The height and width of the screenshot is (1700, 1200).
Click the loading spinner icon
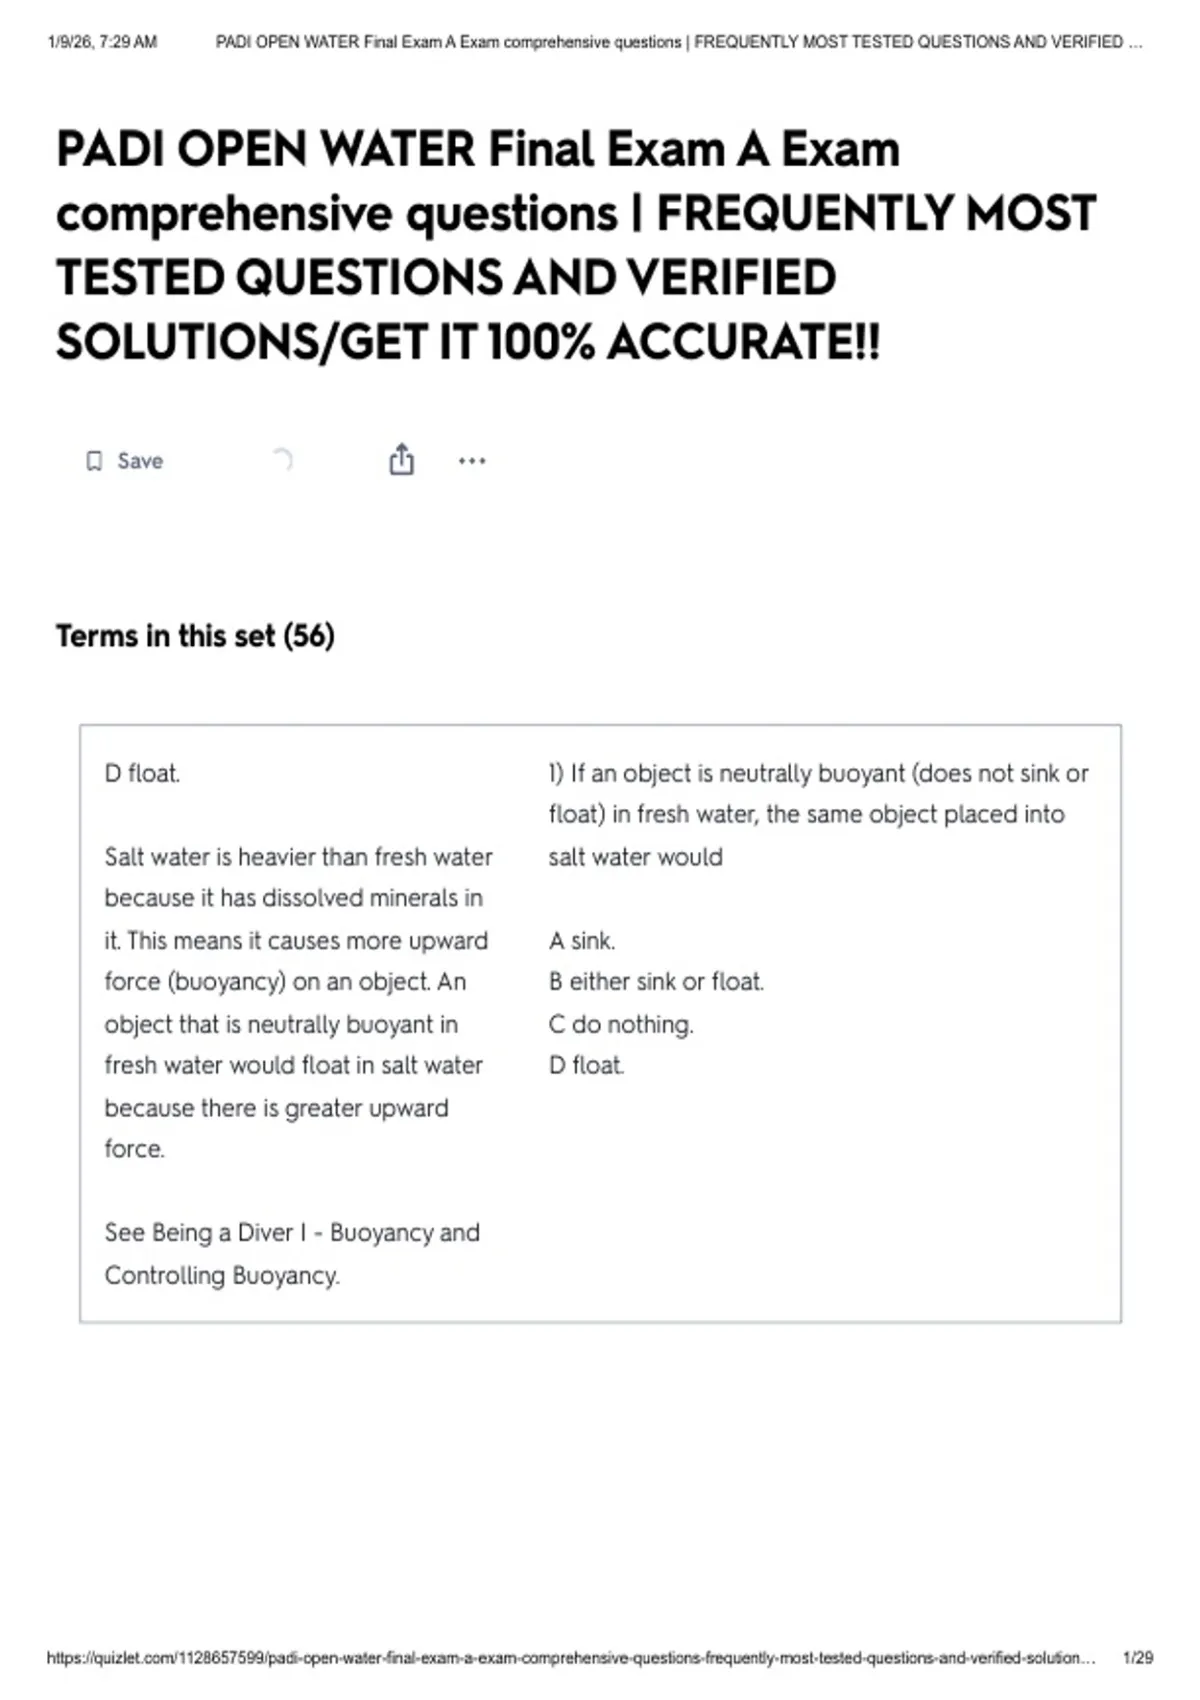[x=282, y=460]
